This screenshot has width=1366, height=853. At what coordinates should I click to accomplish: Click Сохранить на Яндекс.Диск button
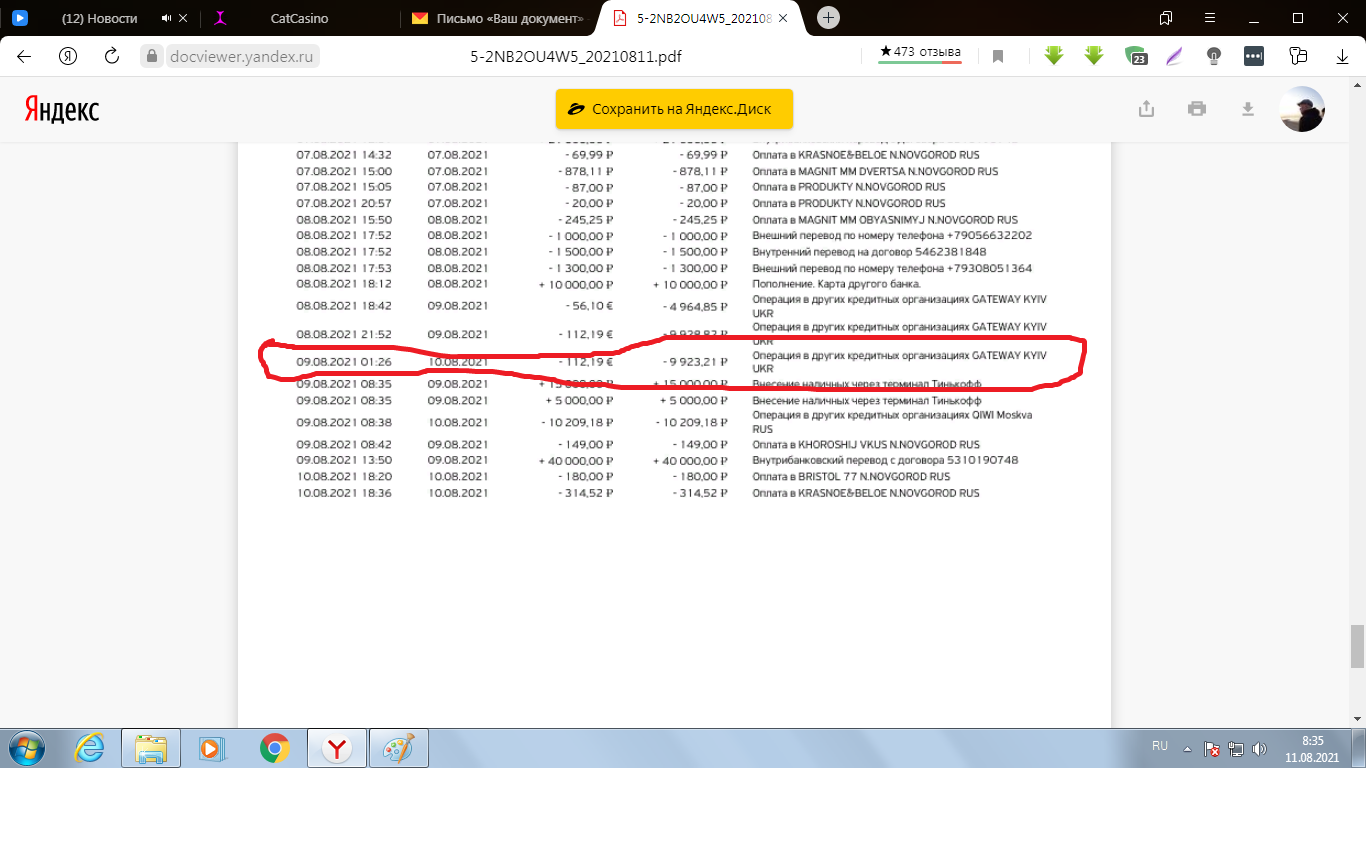click(x=674, y=109)
